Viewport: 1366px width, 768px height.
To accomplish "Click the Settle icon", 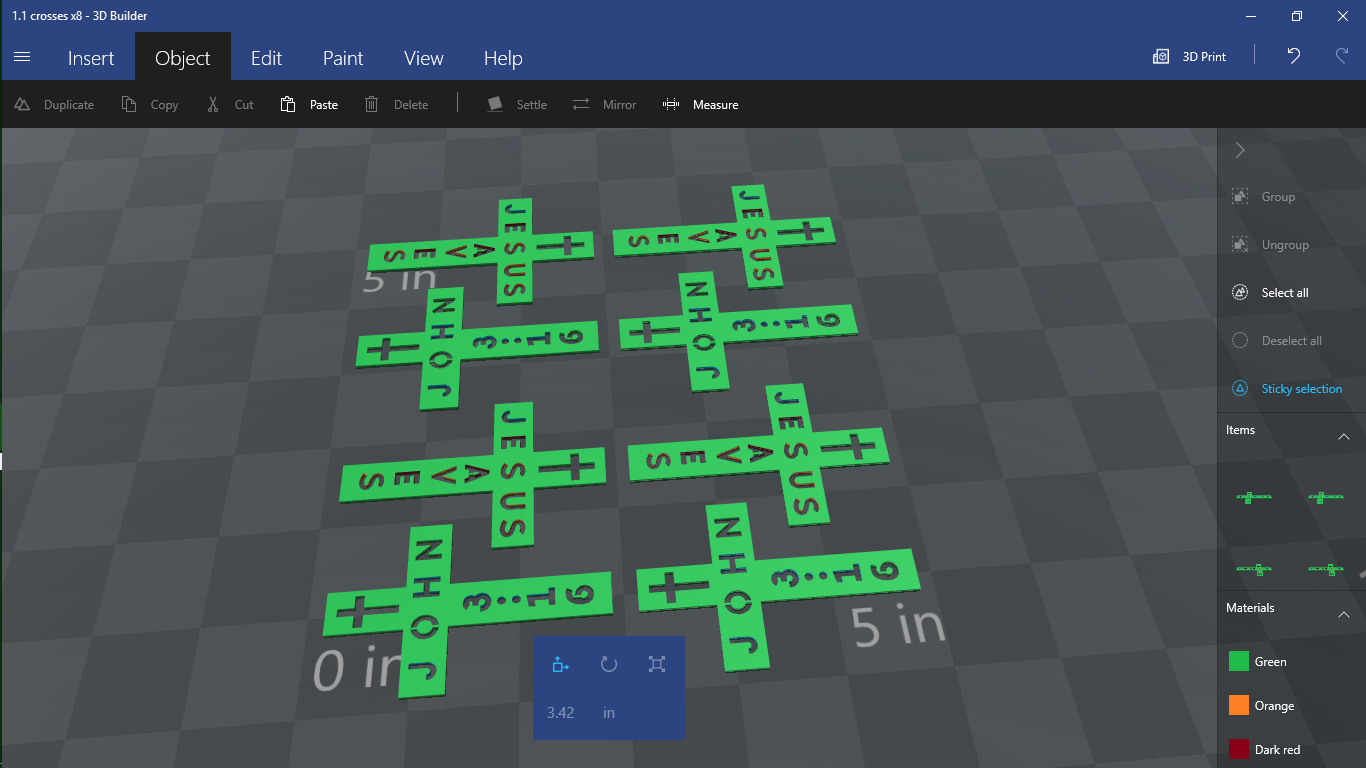I will click(x=494, y=104).
